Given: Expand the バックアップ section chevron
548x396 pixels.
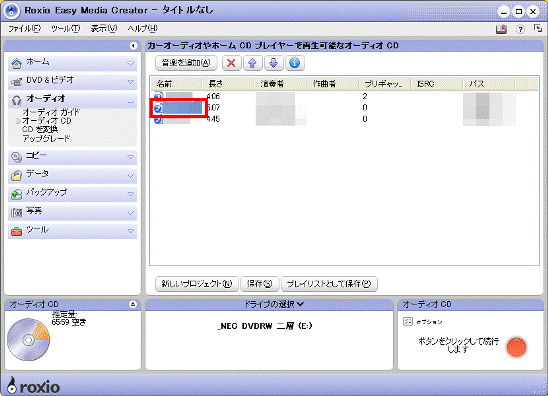Looking at the screenshot, I should point(130,194).
